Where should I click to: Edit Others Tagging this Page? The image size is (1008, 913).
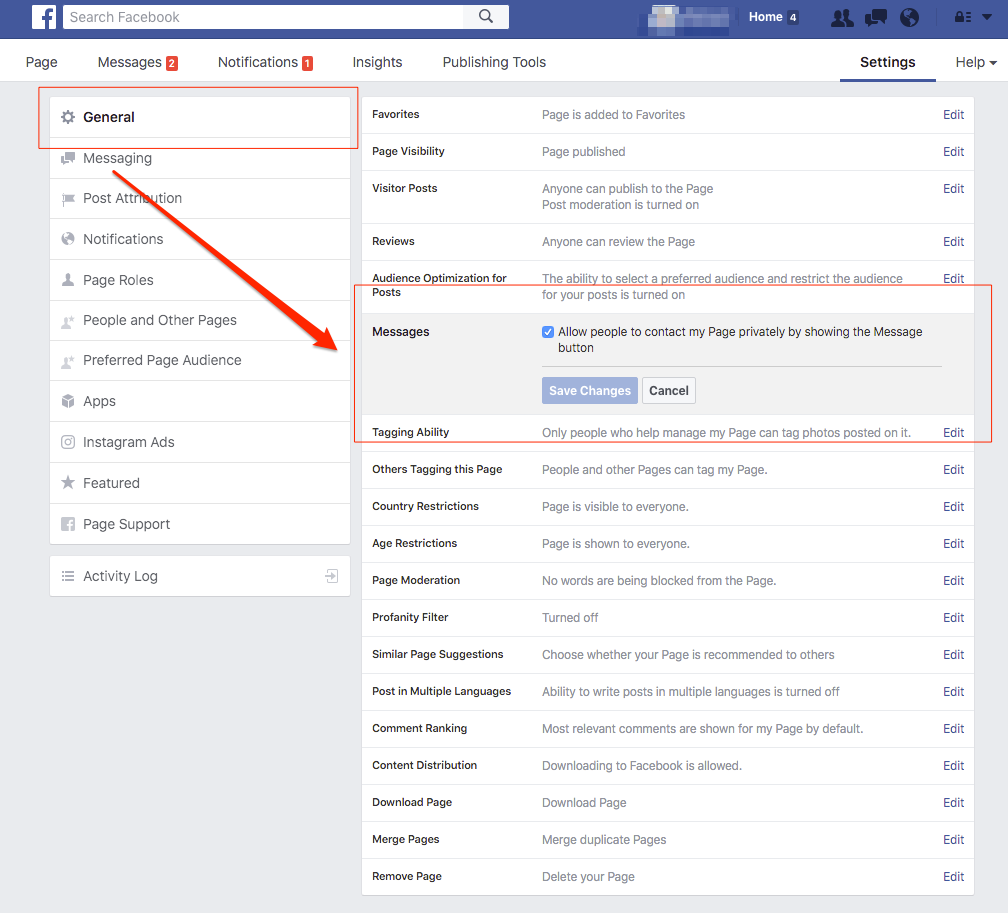pos(953,470)
